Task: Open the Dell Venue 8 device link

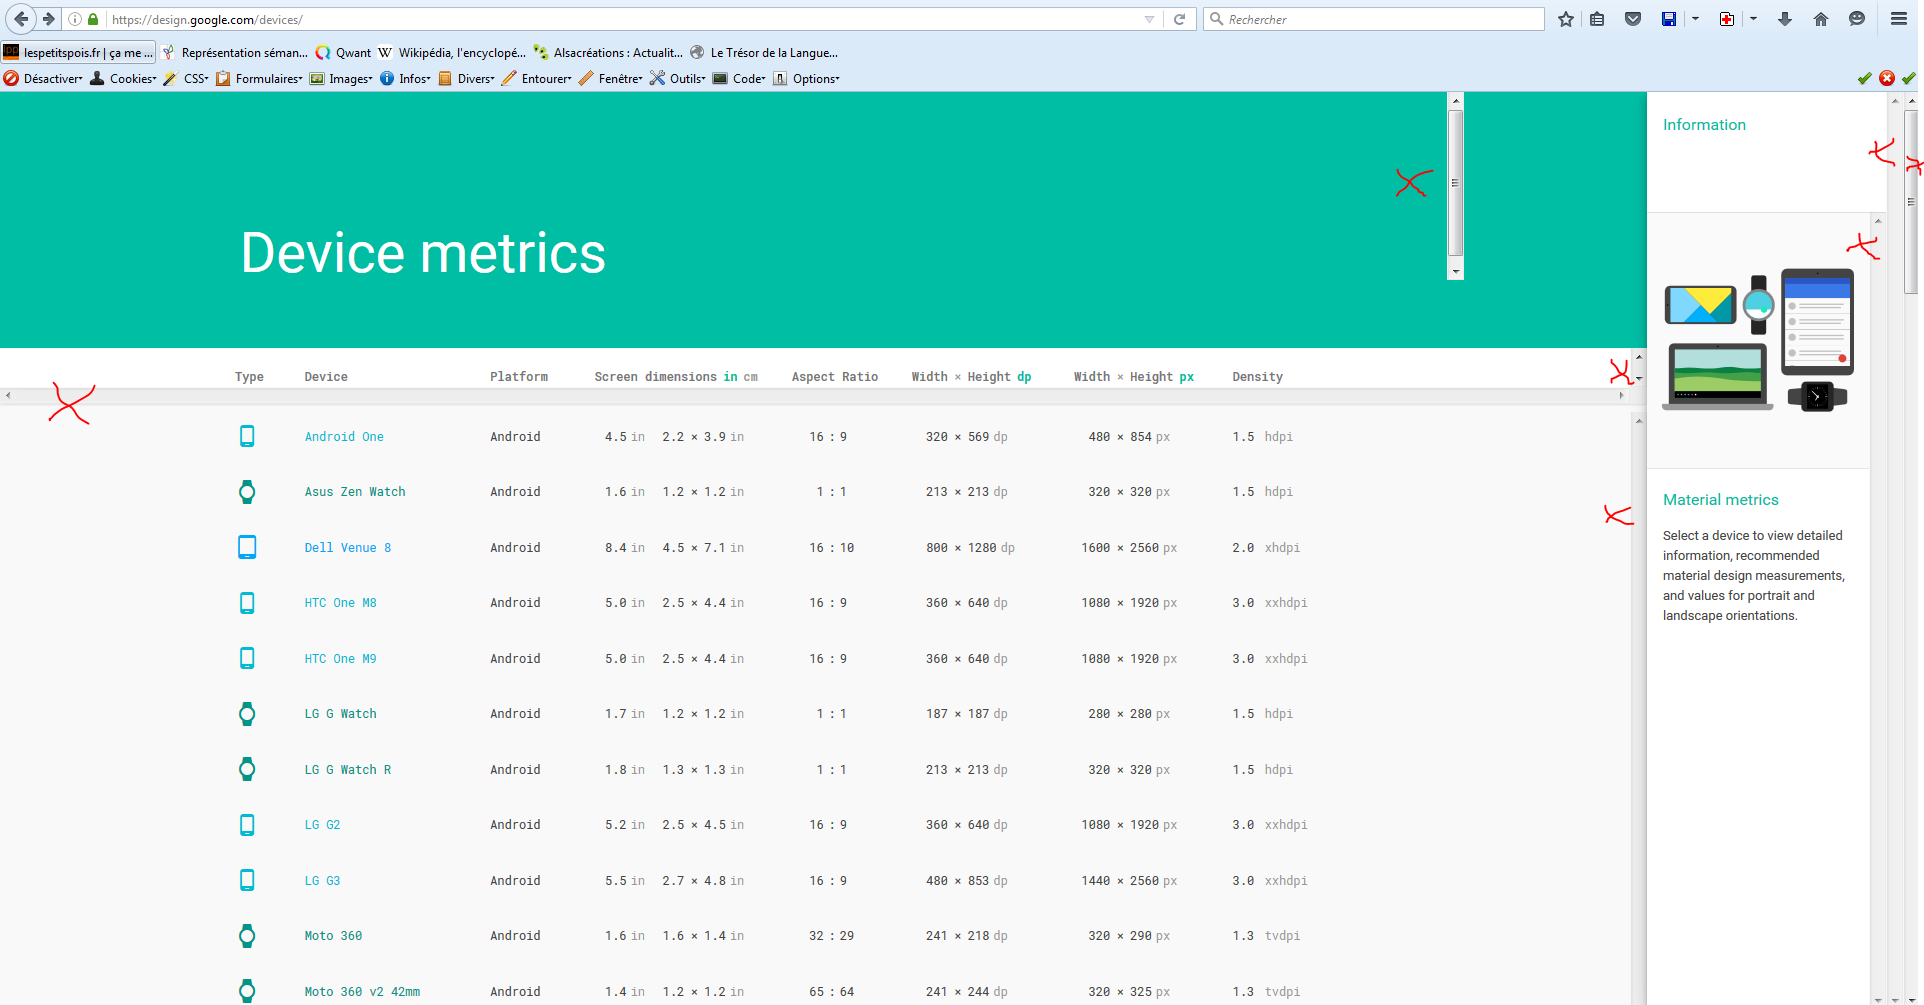Action: click(x=347, y=548)
